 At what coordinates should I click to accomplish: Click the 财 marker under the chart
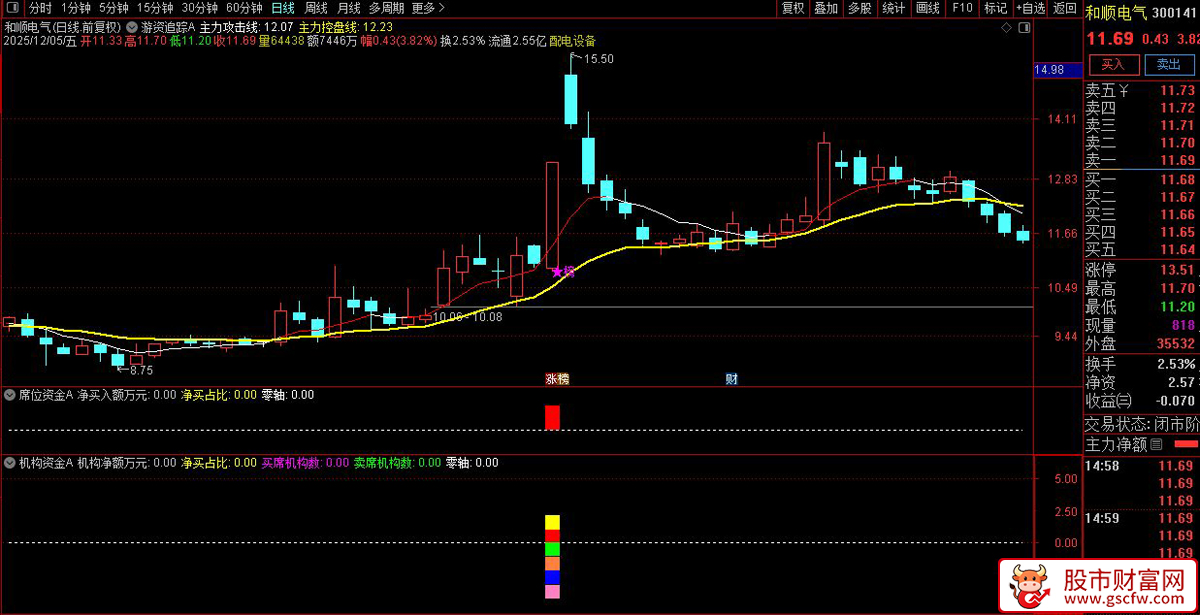coord(732,379)
